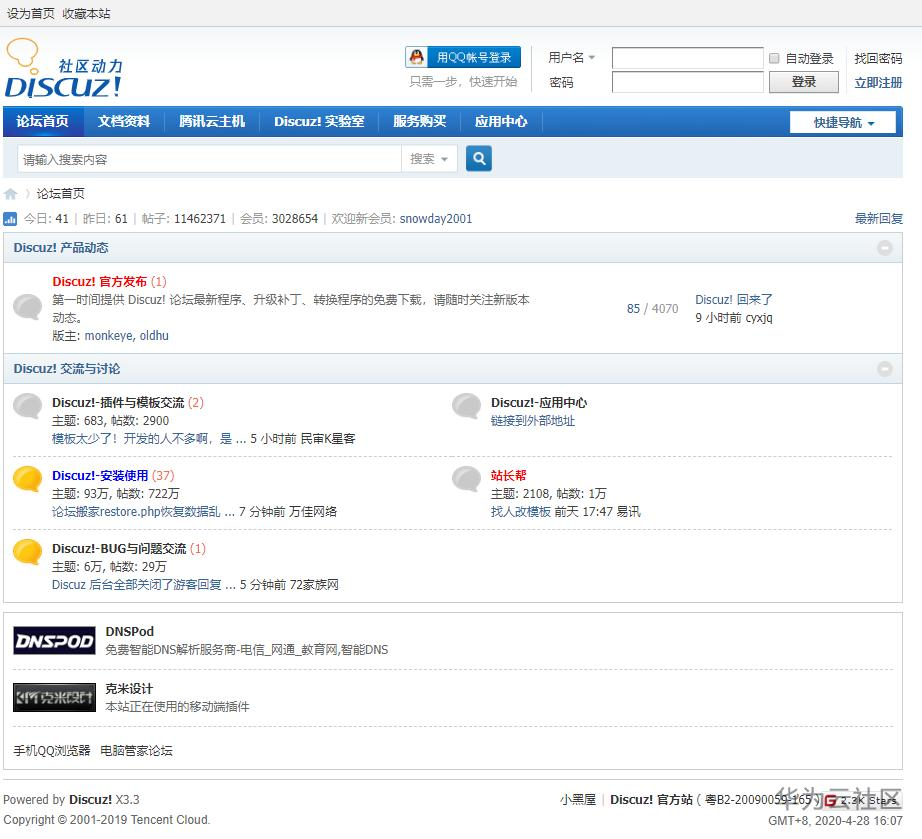This screenshot has height=839, width=922.
Task: Toggle the 自动登录 checkbox
Action: pos(774,58)
